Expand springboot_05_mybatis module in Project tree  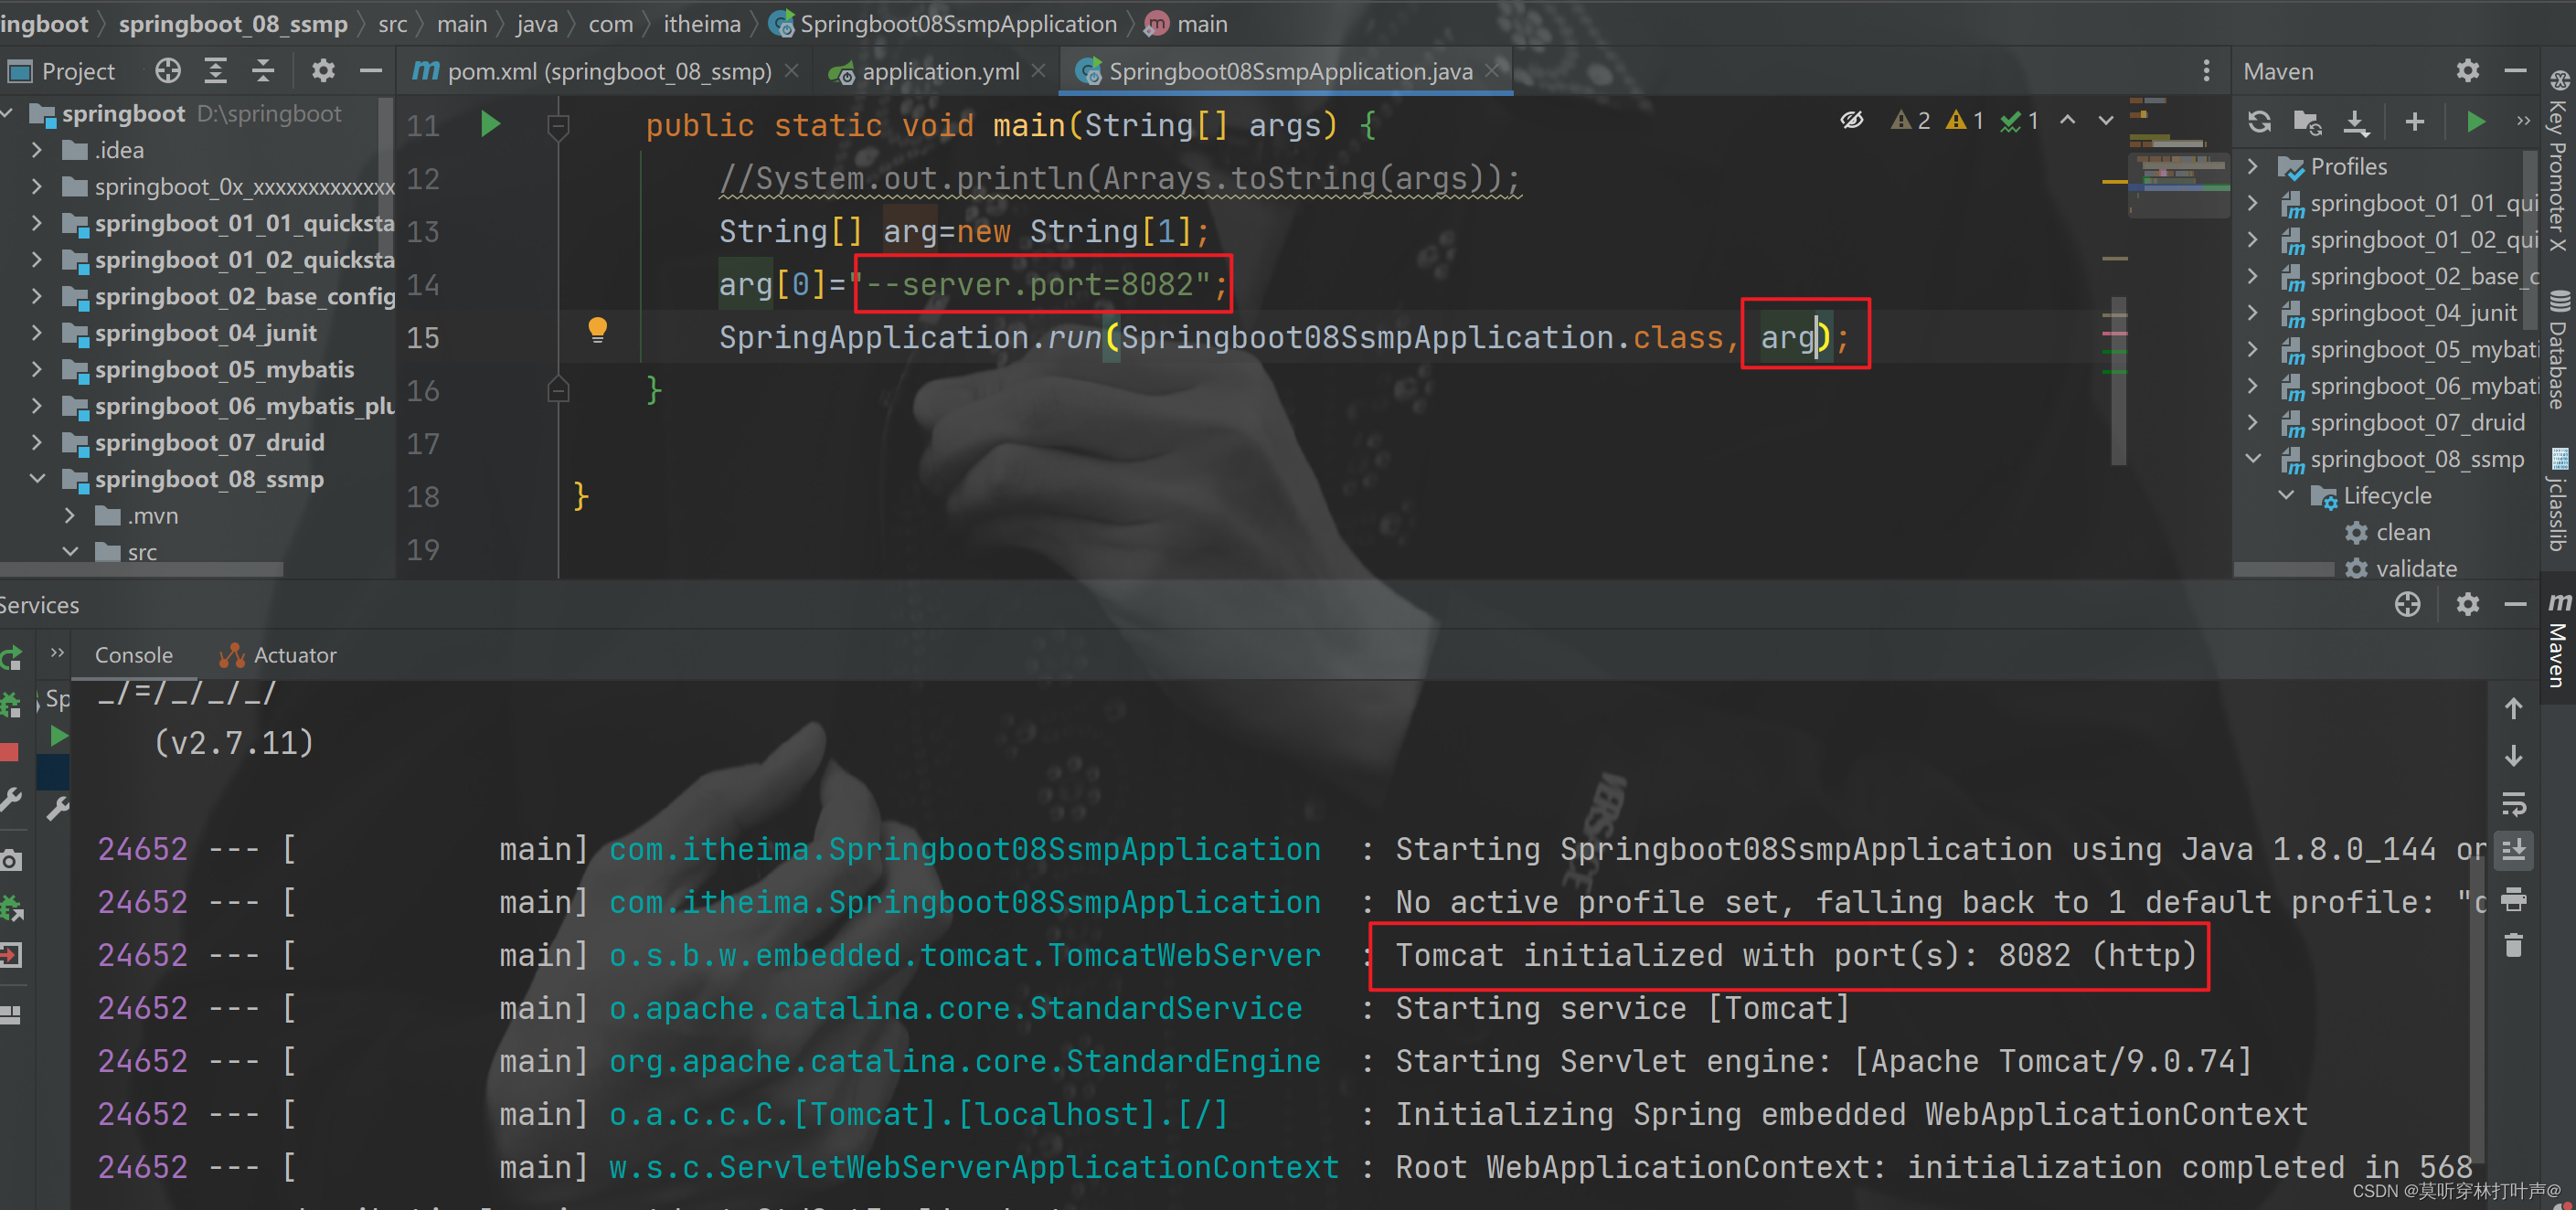point(37,370)
